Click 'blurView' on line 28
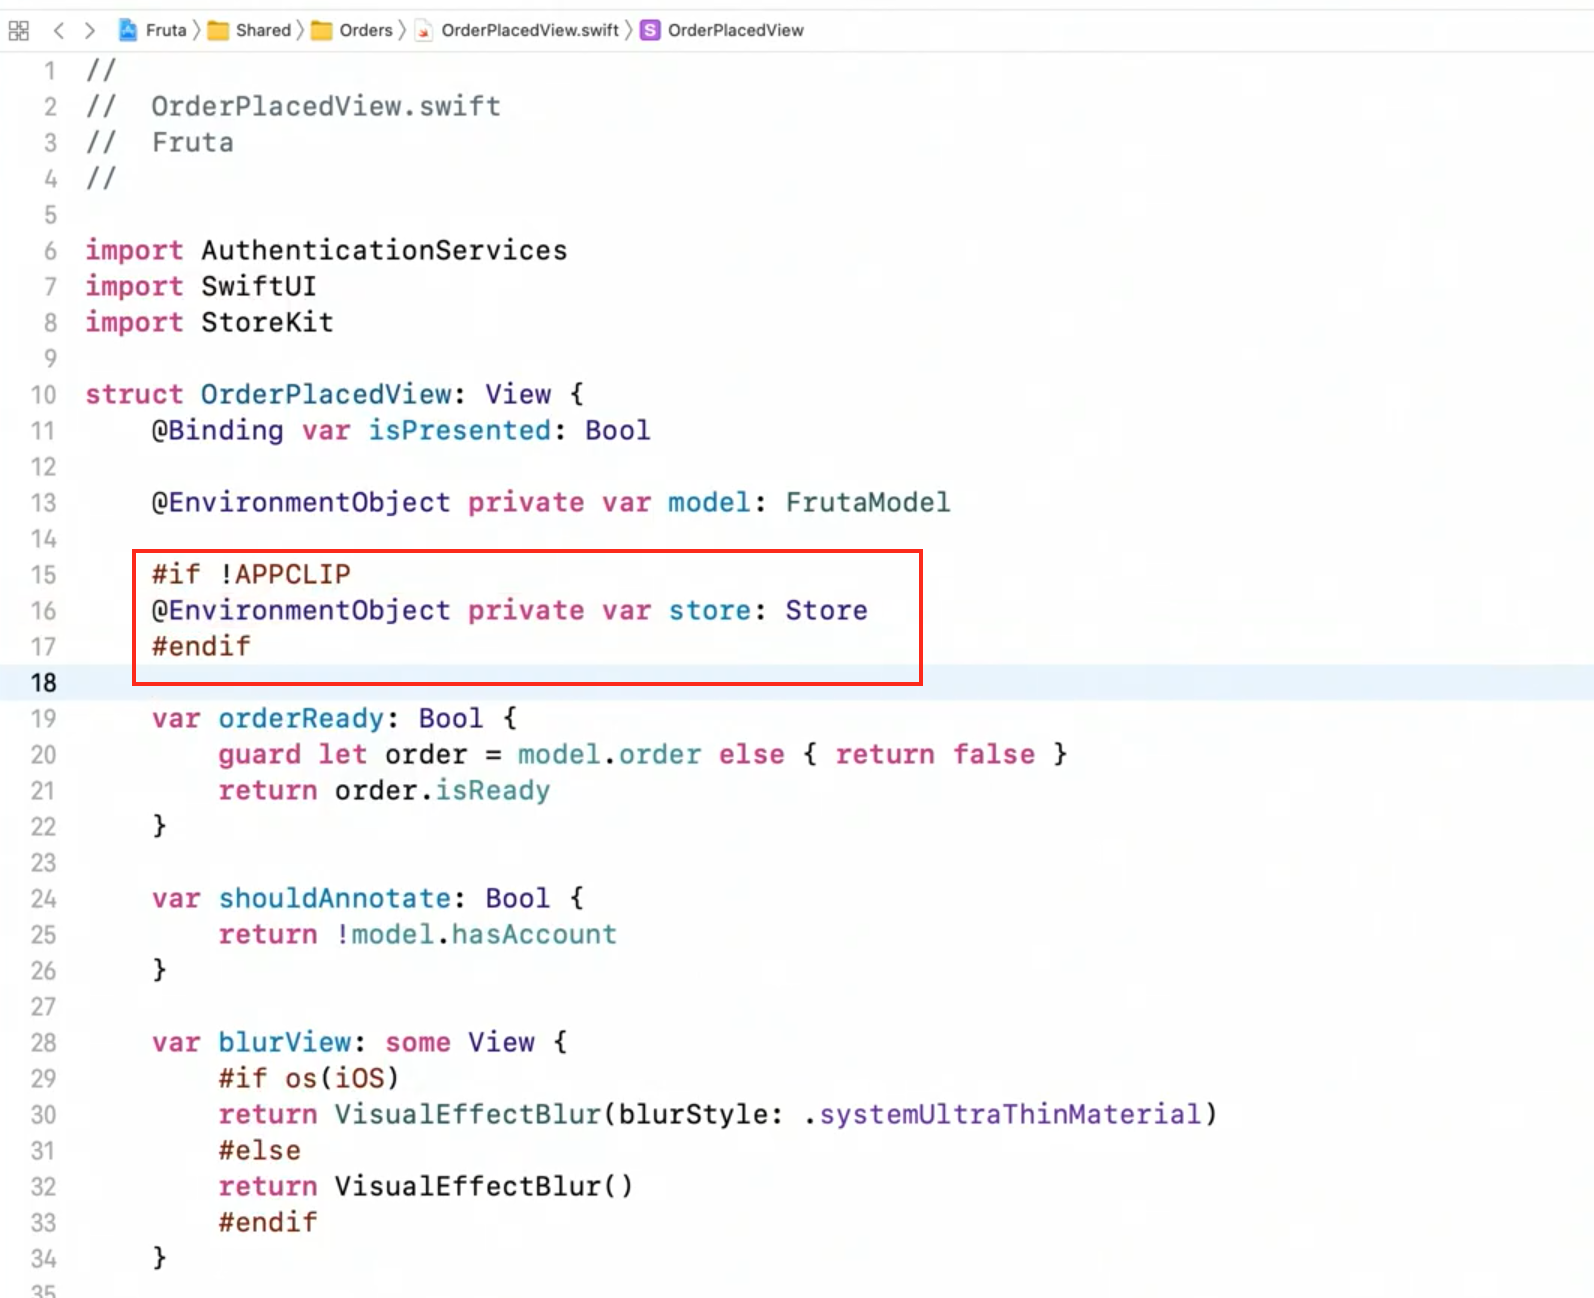Viewport: 1594px width, 1298px height. 285,1042
